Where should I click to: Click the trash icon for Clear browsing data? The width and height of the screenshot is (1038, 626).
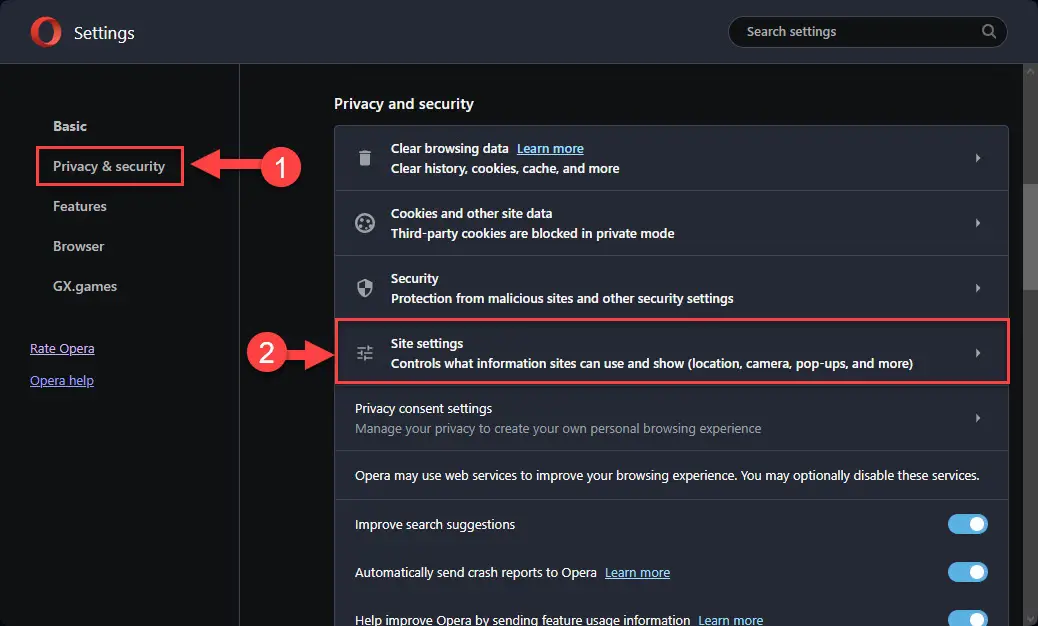click(x=365, y=157)
